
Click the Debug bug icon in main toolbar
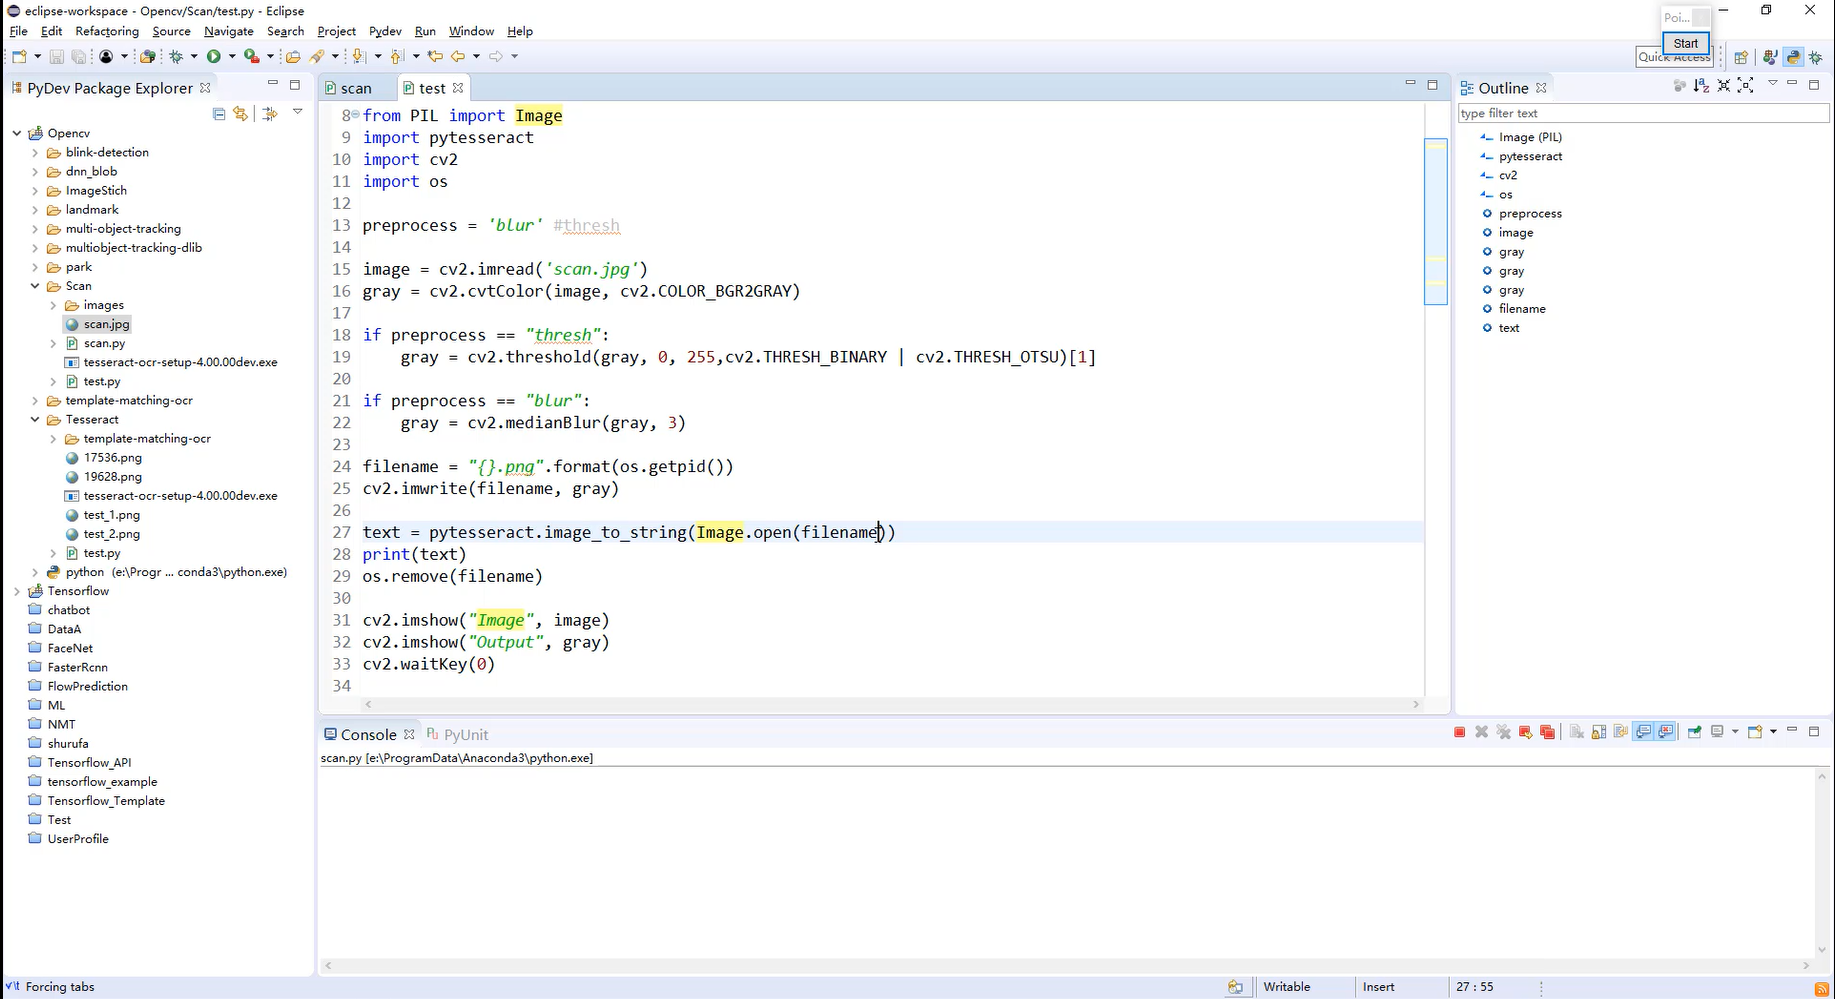175,56
